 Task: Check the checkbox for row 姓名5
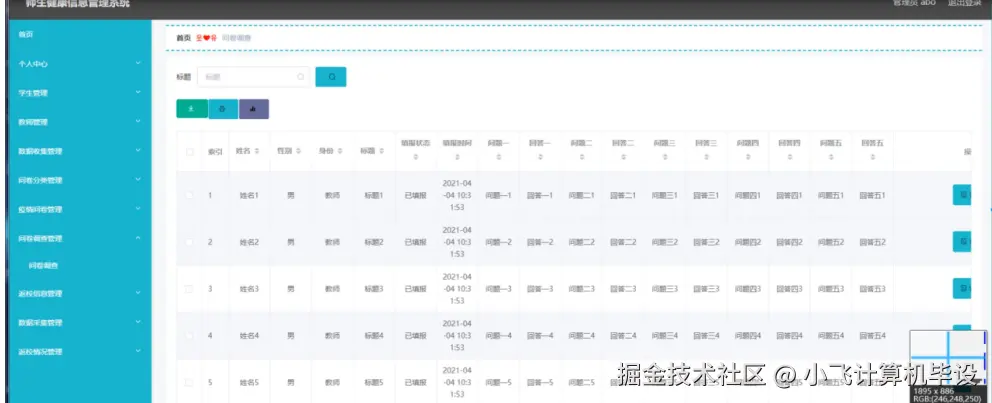tap(189, 383)
